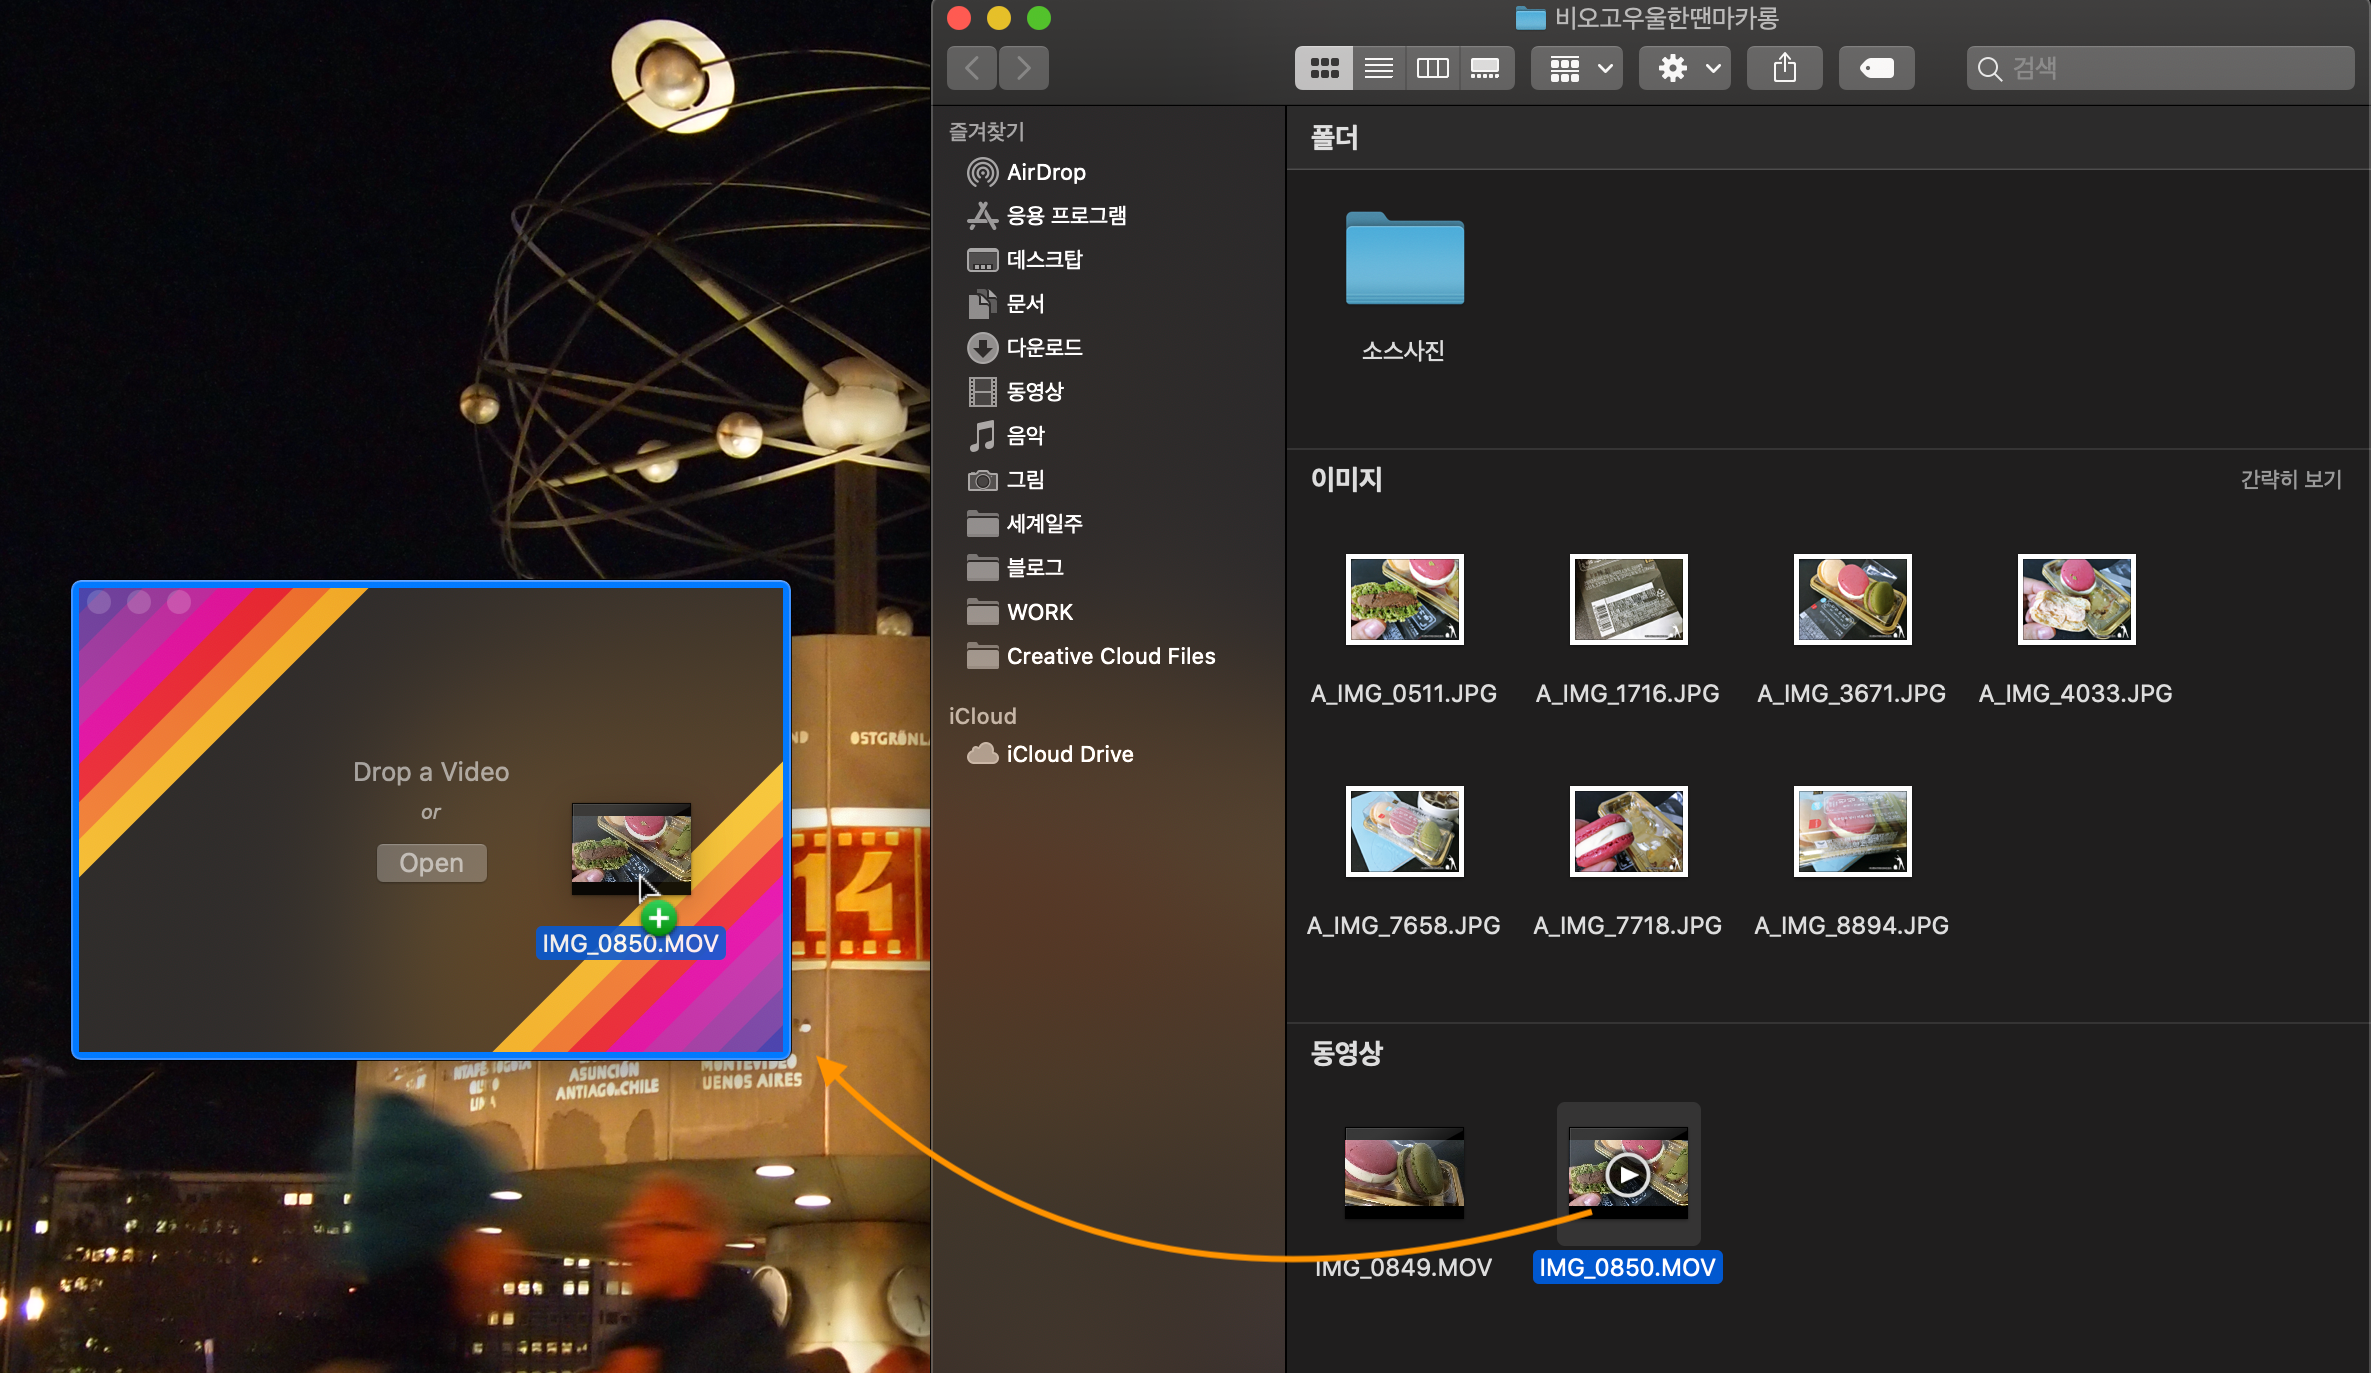
Task: Go forward with the Finder forward arrow
Action: pos(1023,68)
